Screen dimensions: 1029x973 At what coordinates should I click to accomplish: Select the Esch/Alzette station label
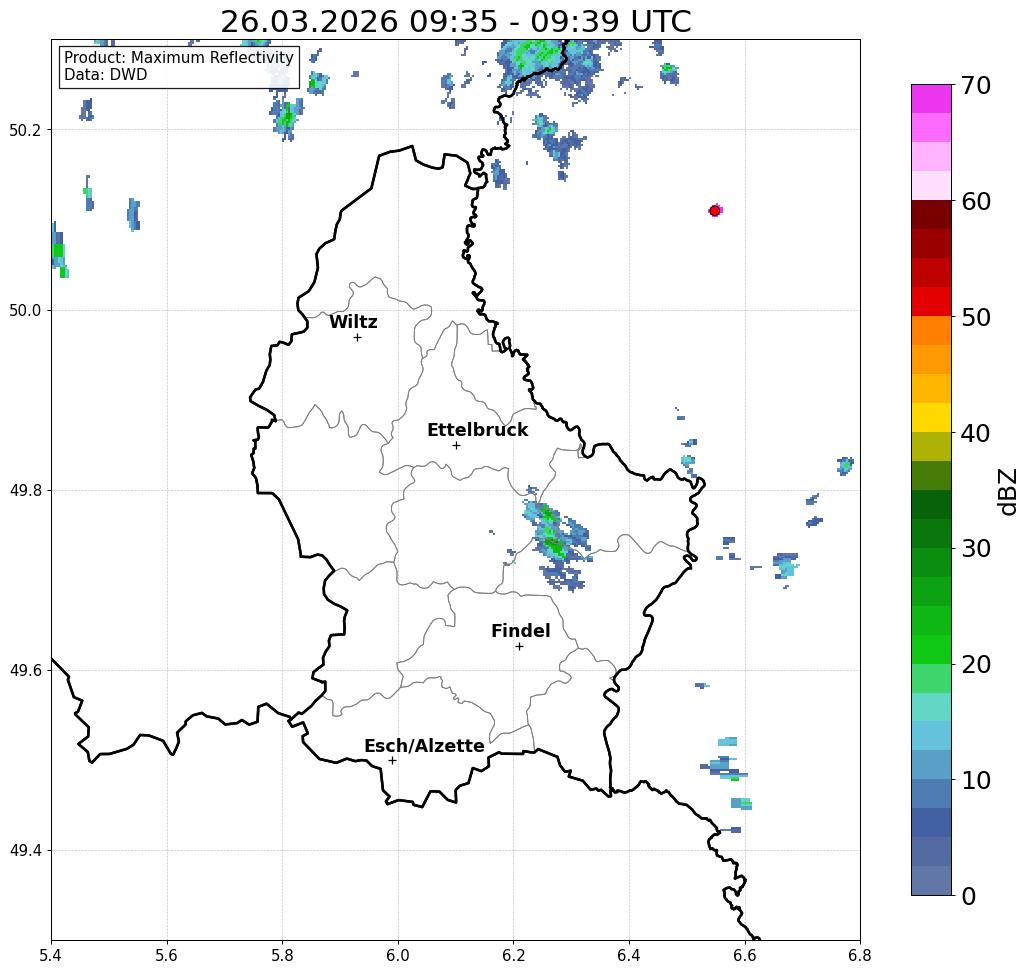pyautogui.click(x=425, y=746)
